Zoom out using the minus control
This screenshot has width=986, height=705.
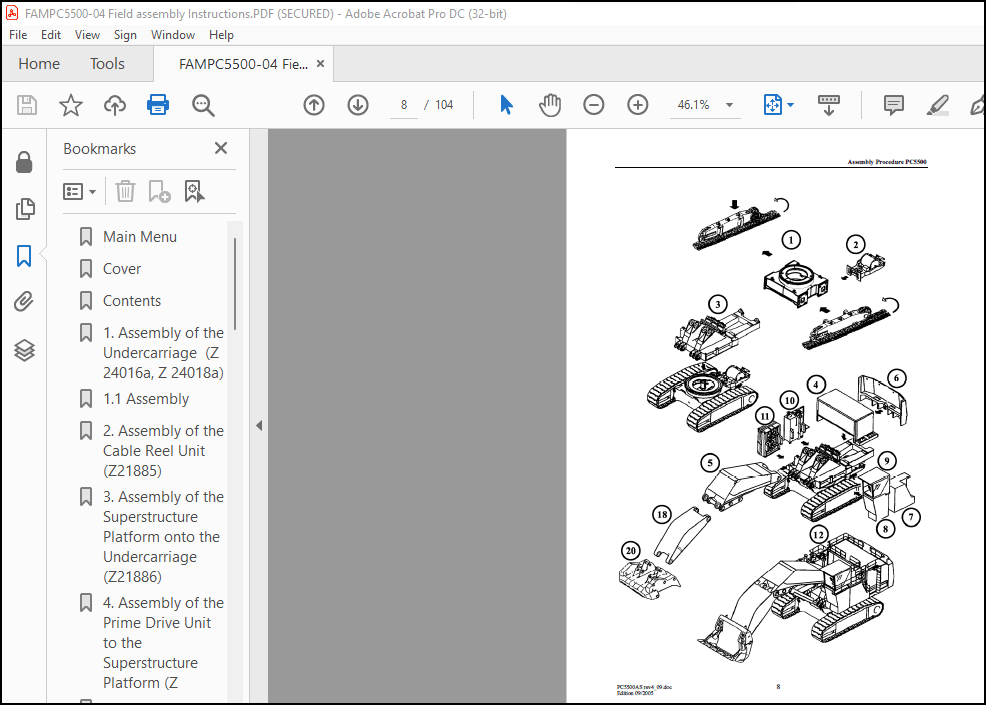[x=593, y=104]
